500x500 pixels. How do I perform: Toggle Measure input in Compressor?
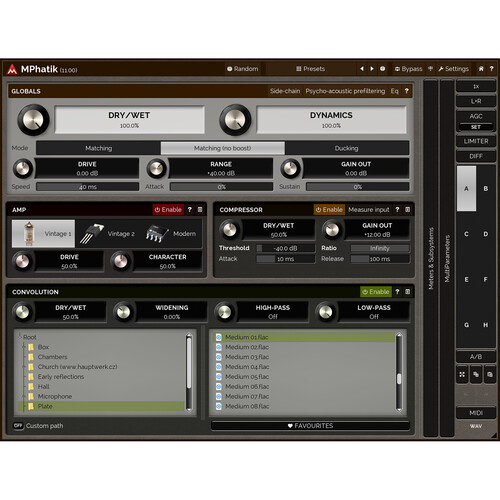click(369, 210)
